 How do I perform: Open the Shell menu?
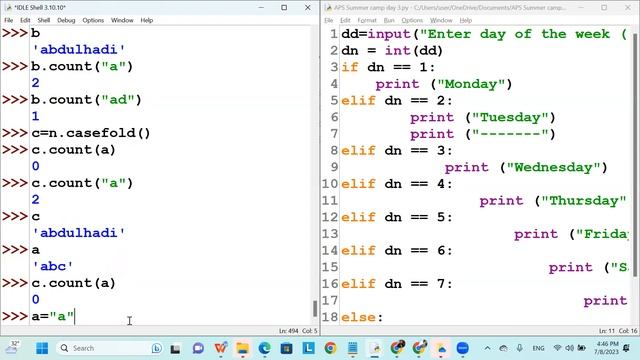point(44,20)
